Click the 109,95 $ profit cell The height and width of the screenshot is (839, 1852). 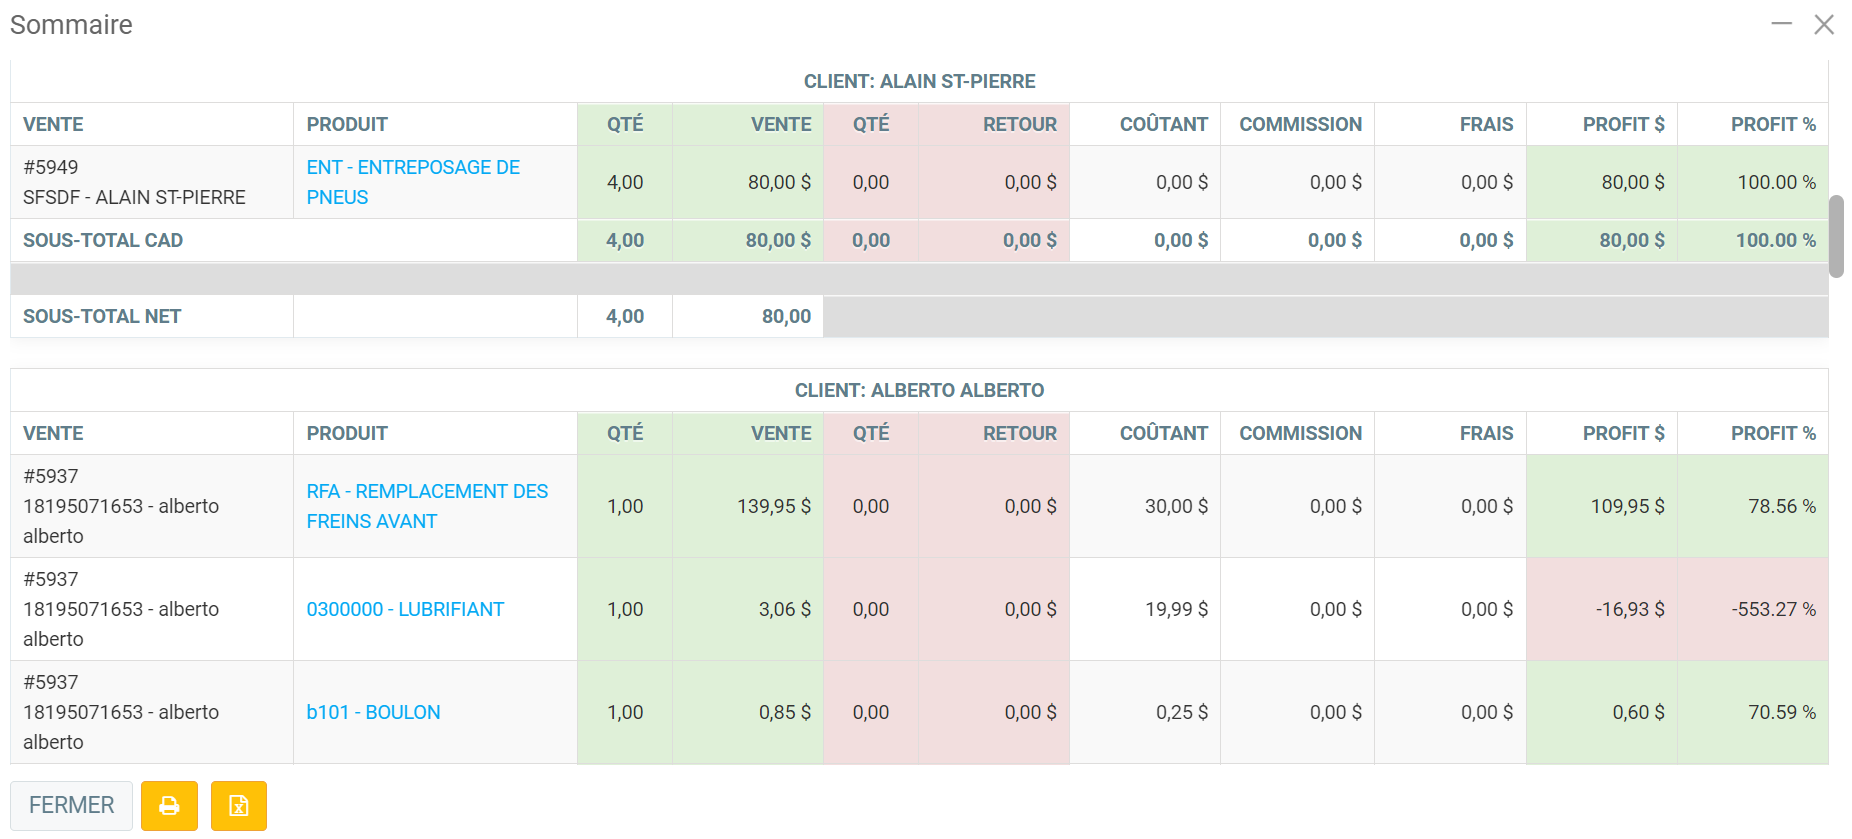tap(1626, 506)
